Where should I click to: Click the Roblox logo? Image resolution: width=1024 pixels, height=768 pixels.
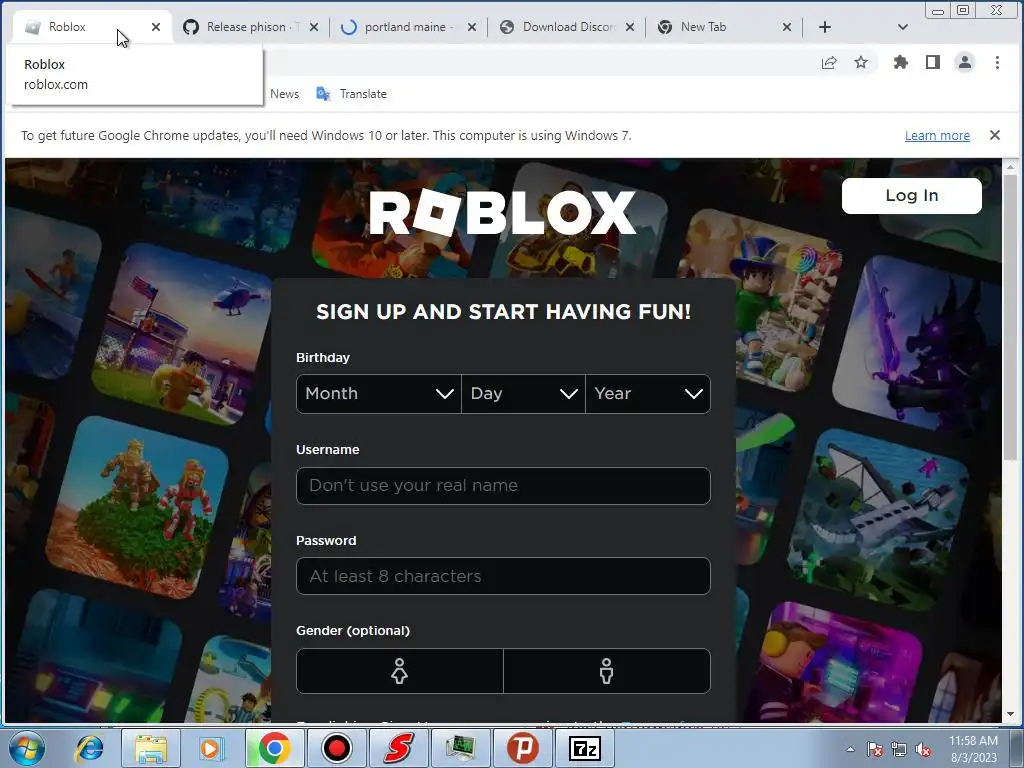click(503, 212)
